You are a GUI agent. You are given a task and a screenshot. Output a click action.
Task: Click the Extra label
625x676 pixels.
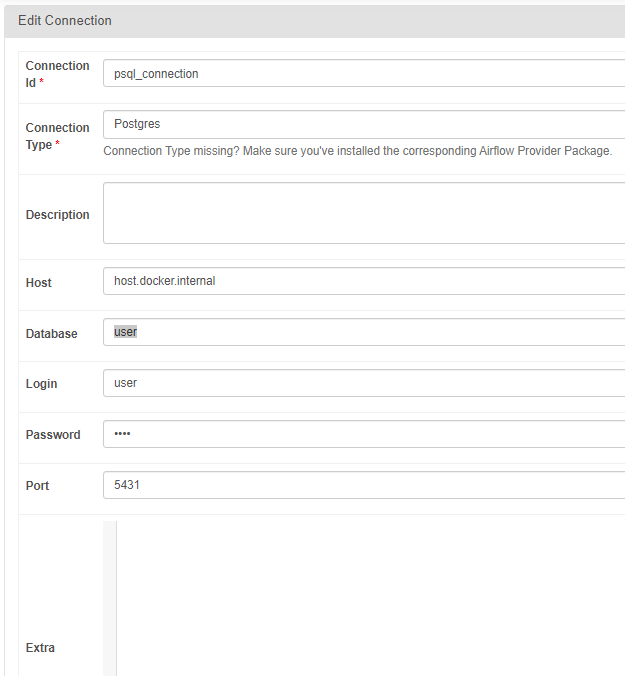(x=40, y=648)
